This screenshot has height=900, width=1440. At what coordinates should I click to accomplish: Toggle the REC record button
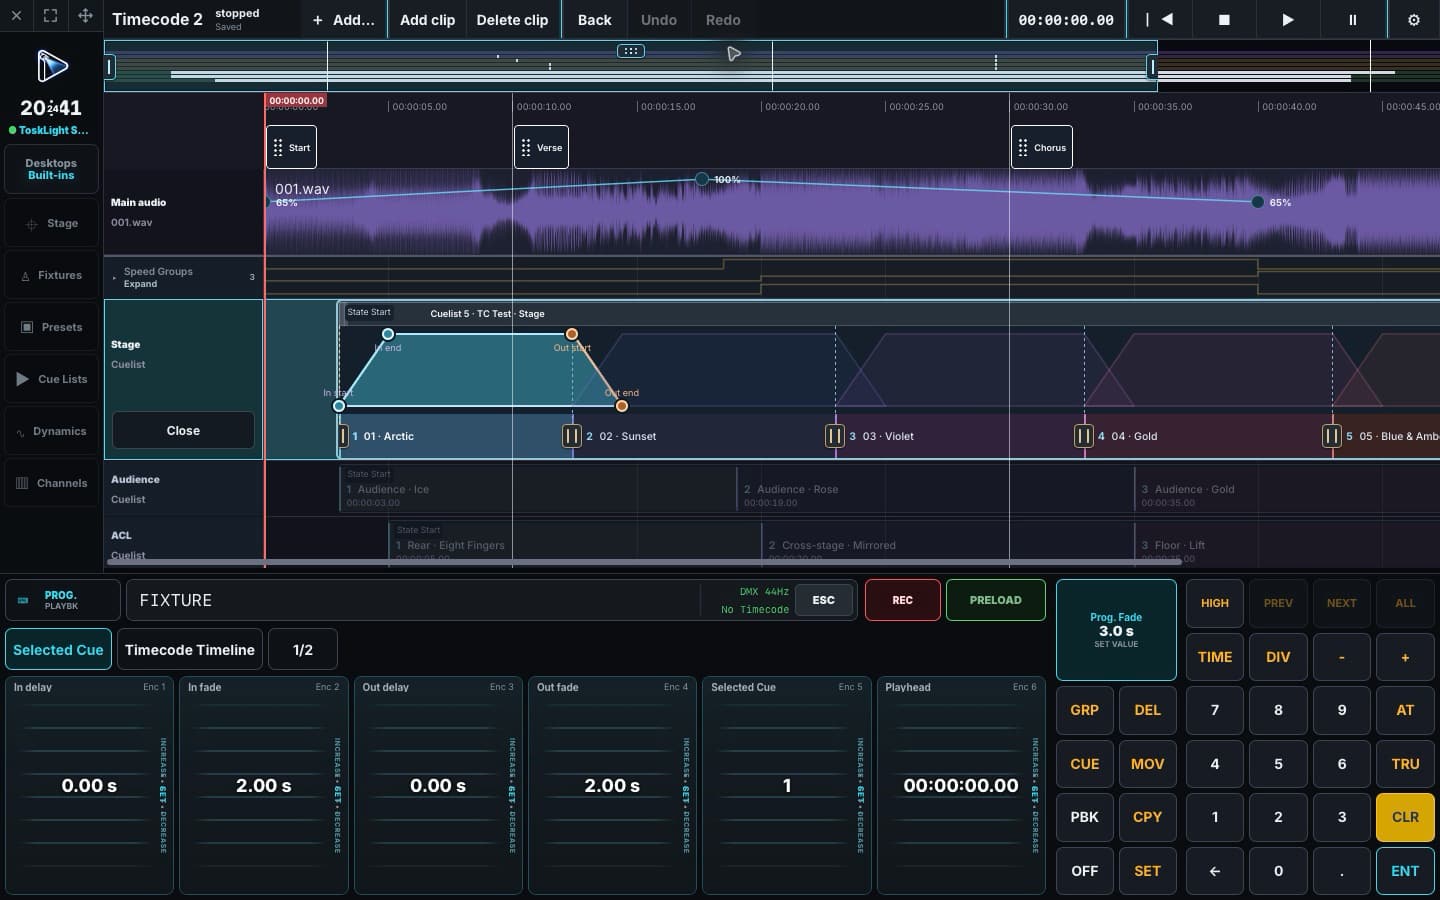pos(902,600)
